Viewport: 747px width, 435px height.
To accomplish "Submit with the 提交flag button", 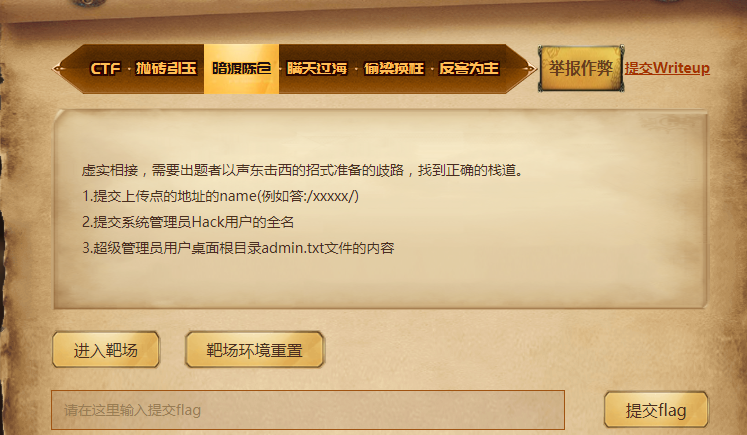I will click(x=656, y=410).
